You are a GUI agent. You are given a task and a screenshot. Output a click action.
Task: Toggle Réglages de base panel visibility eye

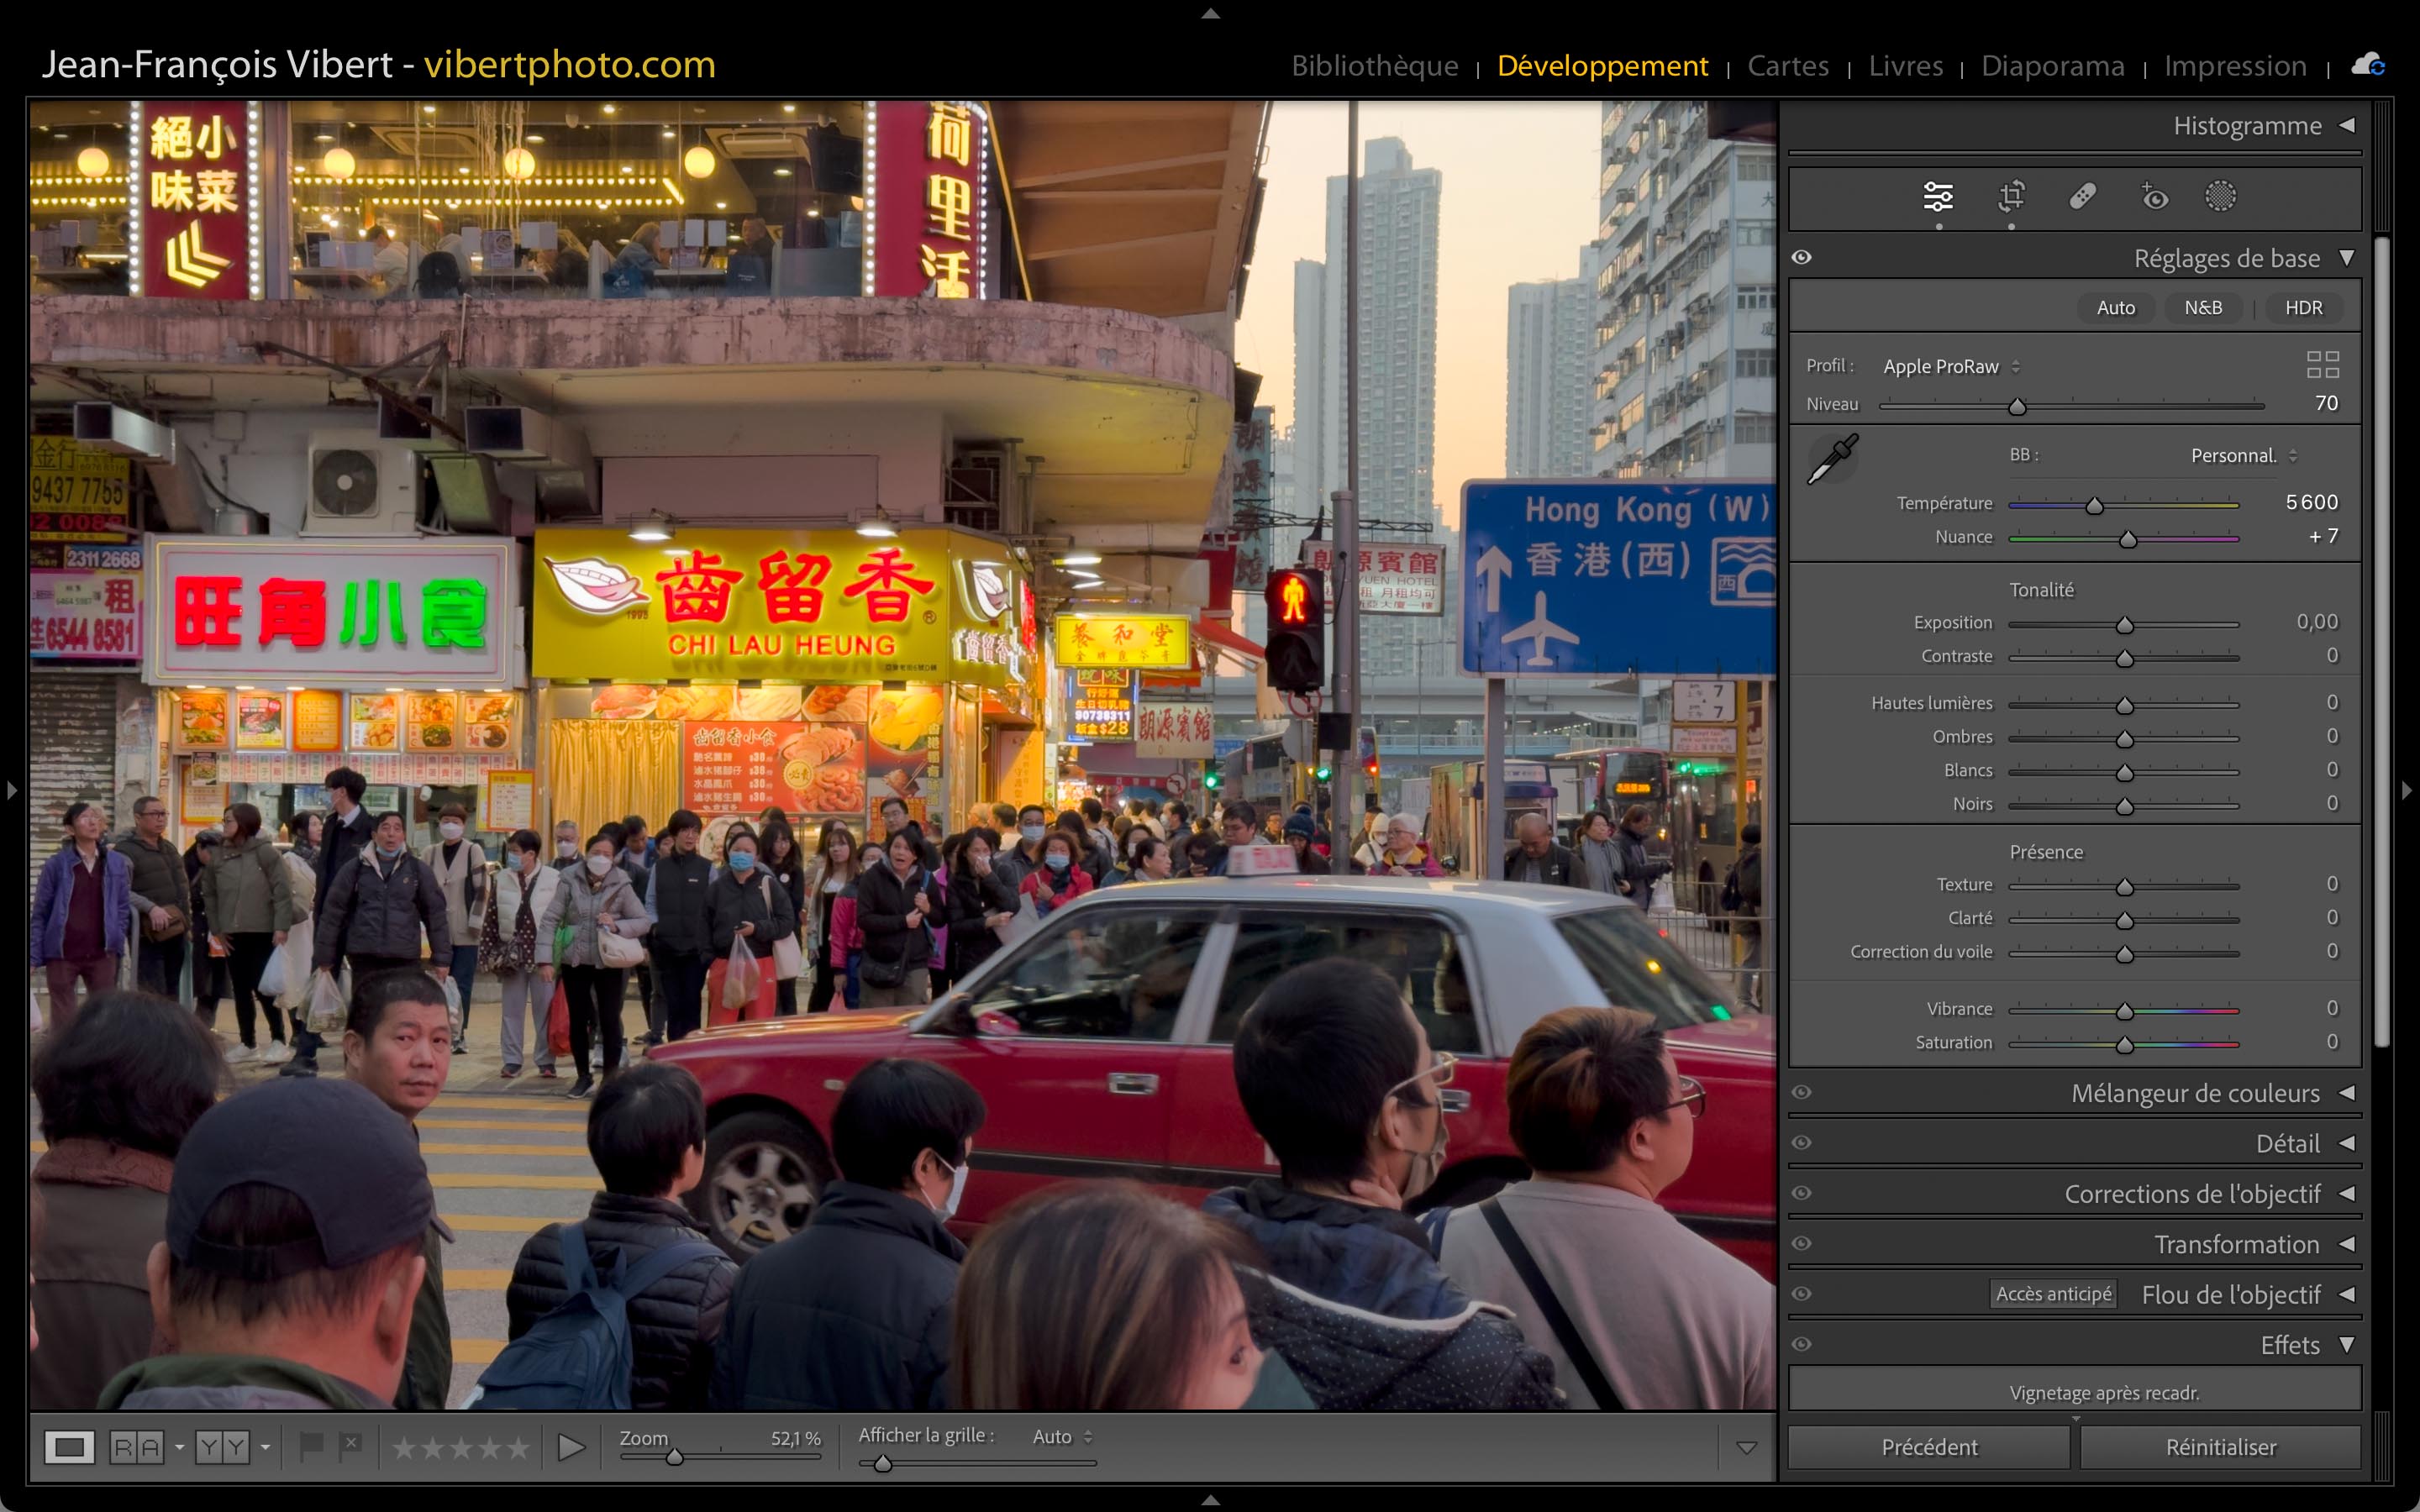pyautogui.click(x=1802, y=257)
